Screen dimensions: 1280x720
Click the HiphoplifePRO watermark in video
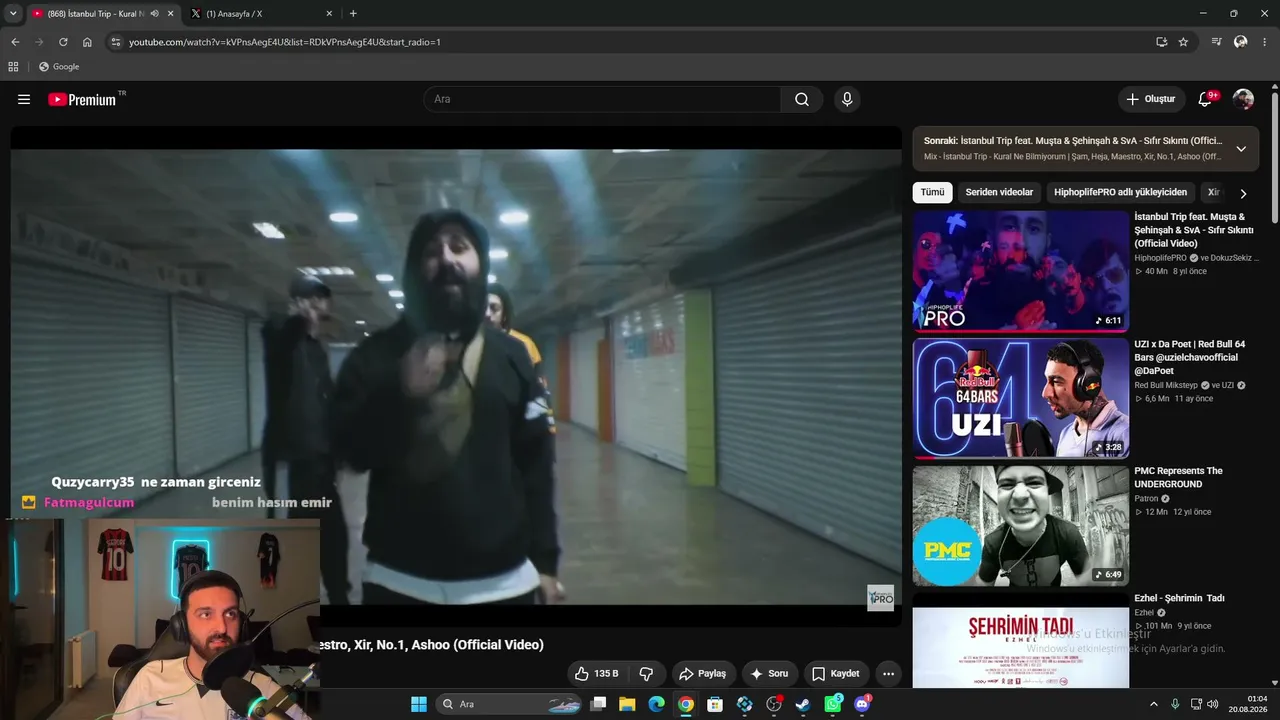[880, 598]
